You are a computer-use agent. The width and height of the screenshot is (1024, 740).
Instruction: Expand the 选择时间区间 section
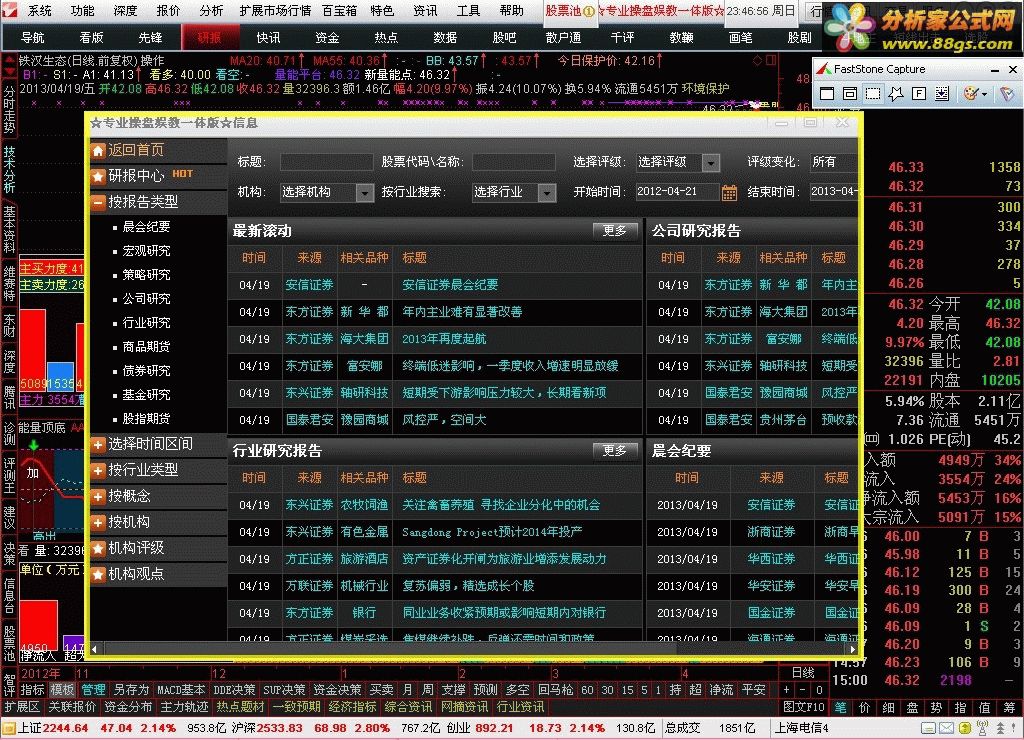(x=98, y=445)
